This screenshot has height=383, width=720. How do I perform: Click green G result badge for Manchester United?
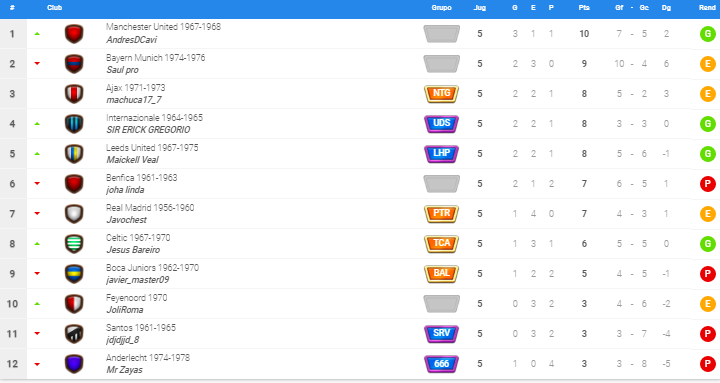(708, 34)
